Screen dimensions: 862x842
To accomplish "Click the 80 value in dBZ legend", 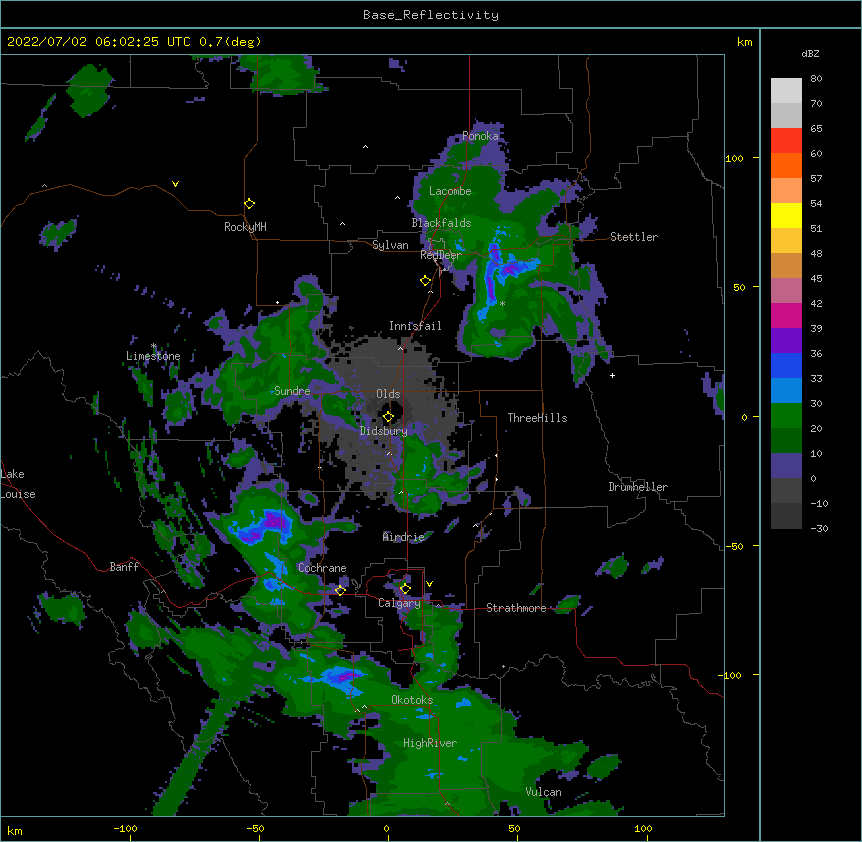I will (816, 79).
